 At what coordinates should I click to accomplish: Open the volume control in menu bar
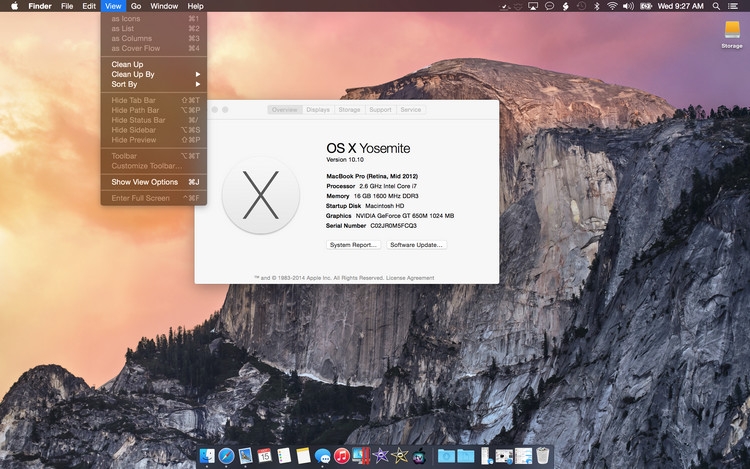[628, 6]
